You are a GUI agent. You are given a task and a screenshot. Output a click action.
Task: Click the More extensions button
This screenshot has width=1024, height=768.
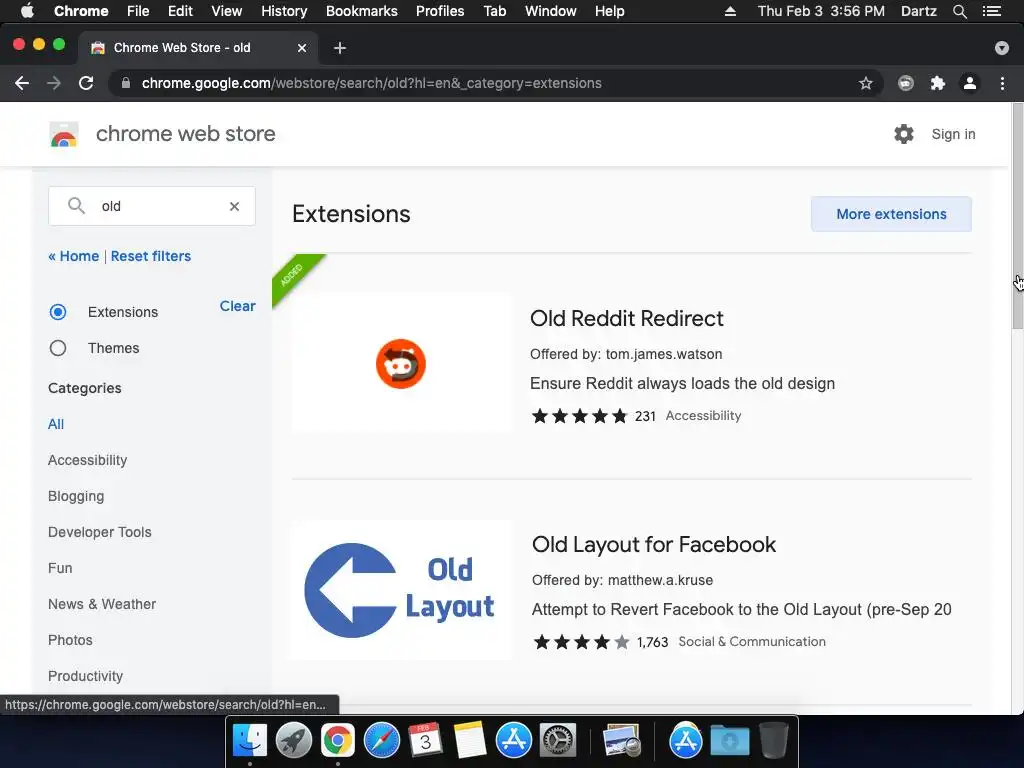point(891,214)
